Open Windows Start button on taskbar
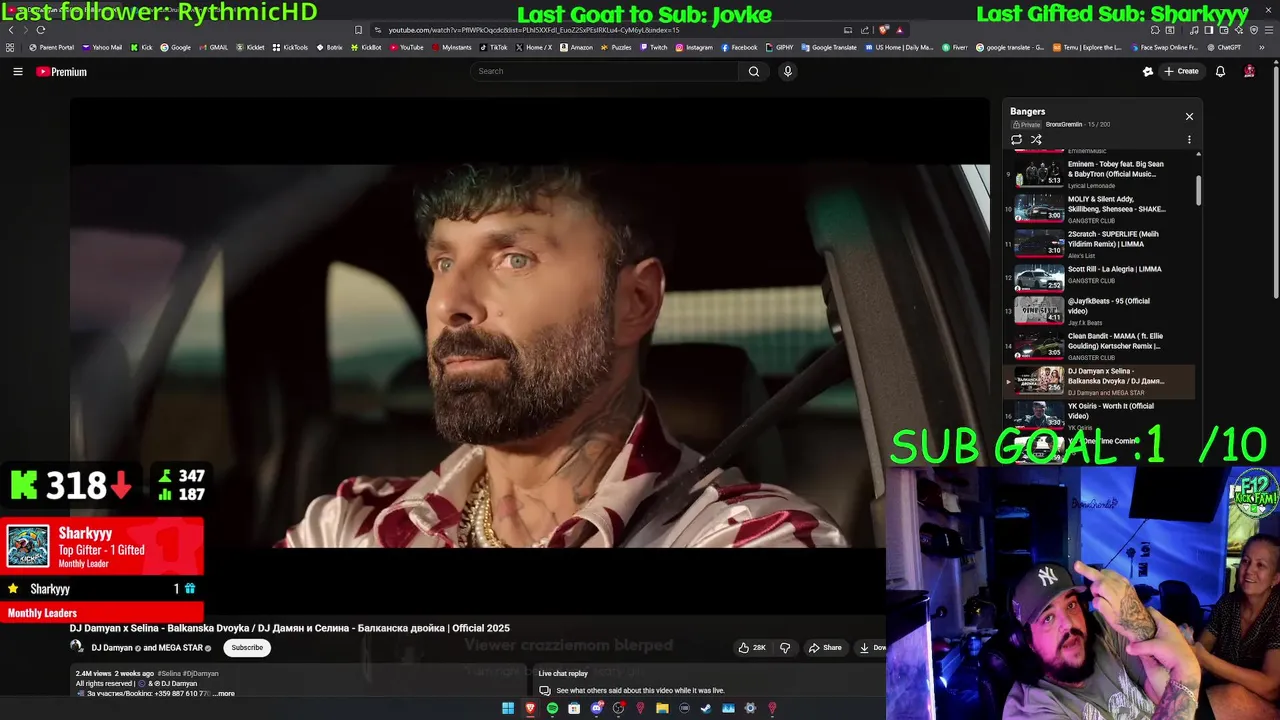Image resolution: width=1280 pixels, height=720 pixels. click(508, 709)
